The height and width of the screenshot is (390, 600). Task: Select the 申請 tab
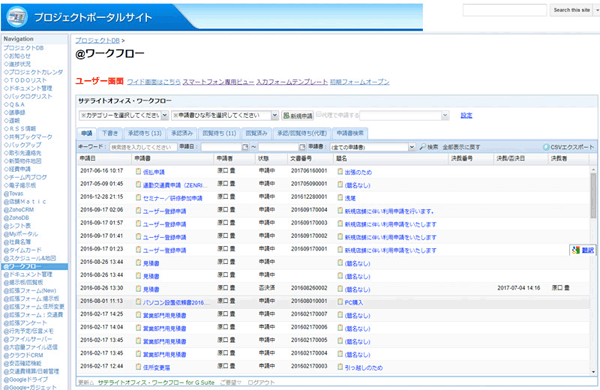[x=87, y=133]
